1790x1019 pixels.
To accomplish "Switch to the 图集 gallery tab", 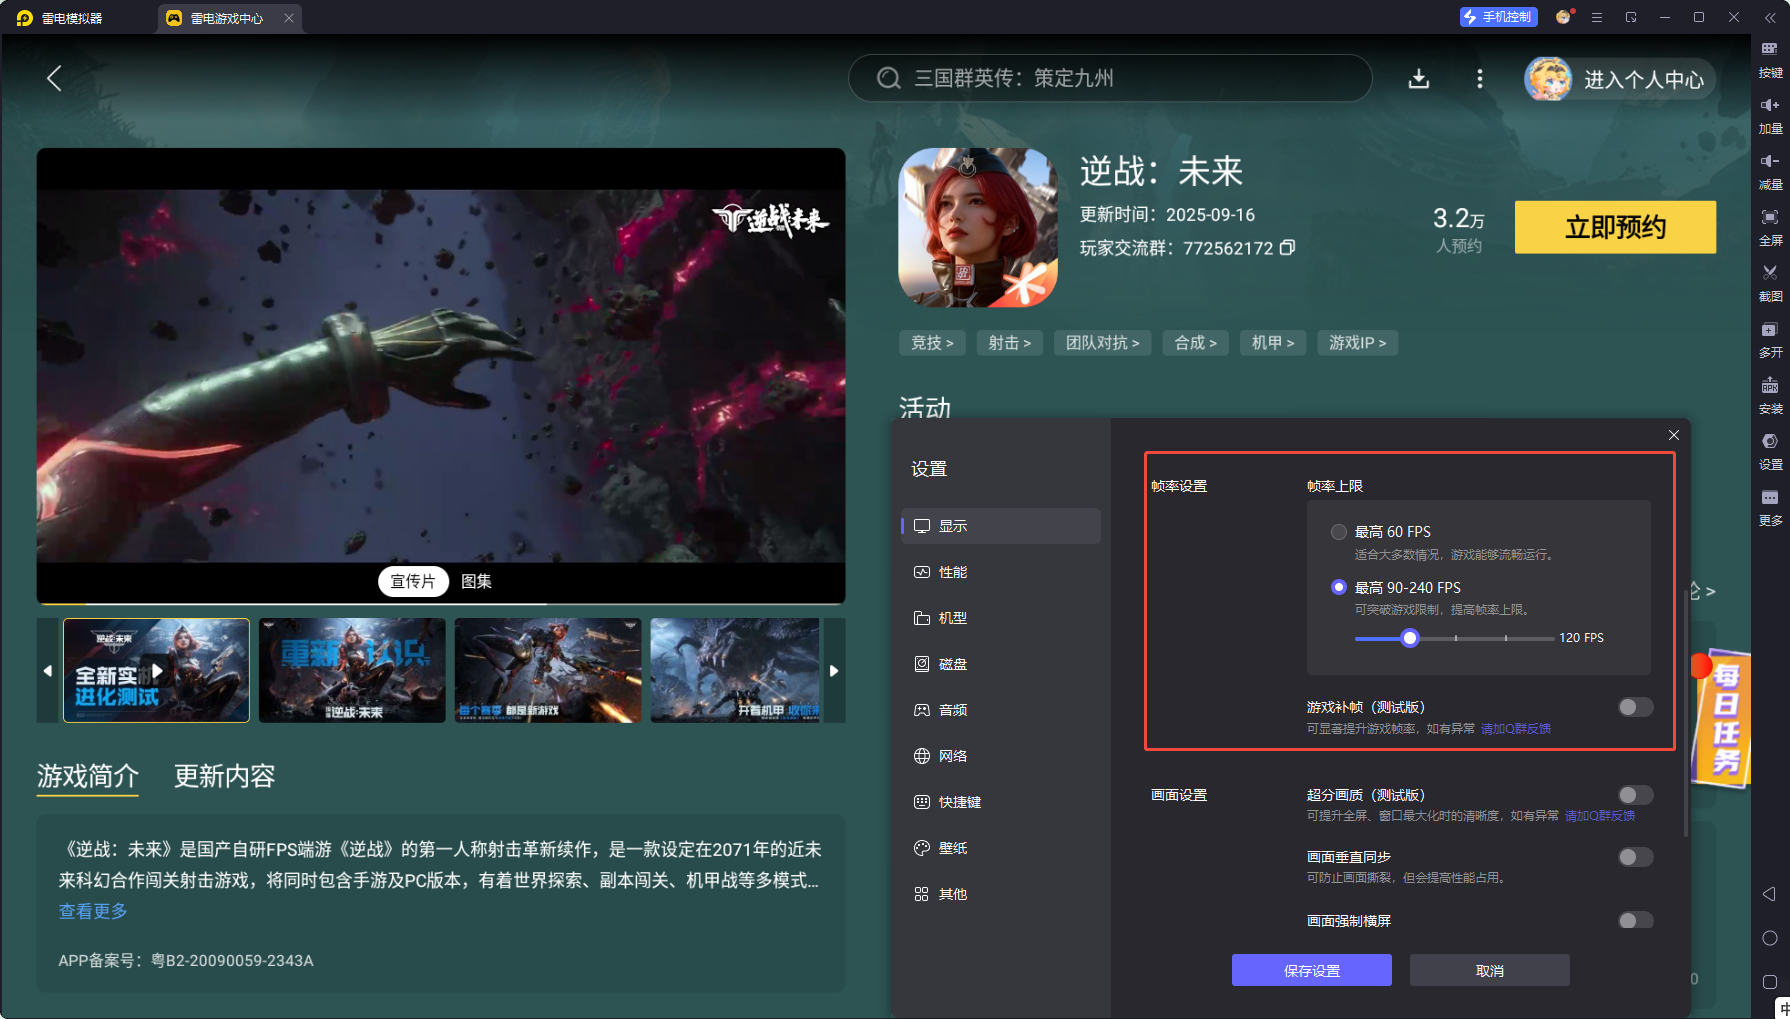I will [x=477, y=581].
